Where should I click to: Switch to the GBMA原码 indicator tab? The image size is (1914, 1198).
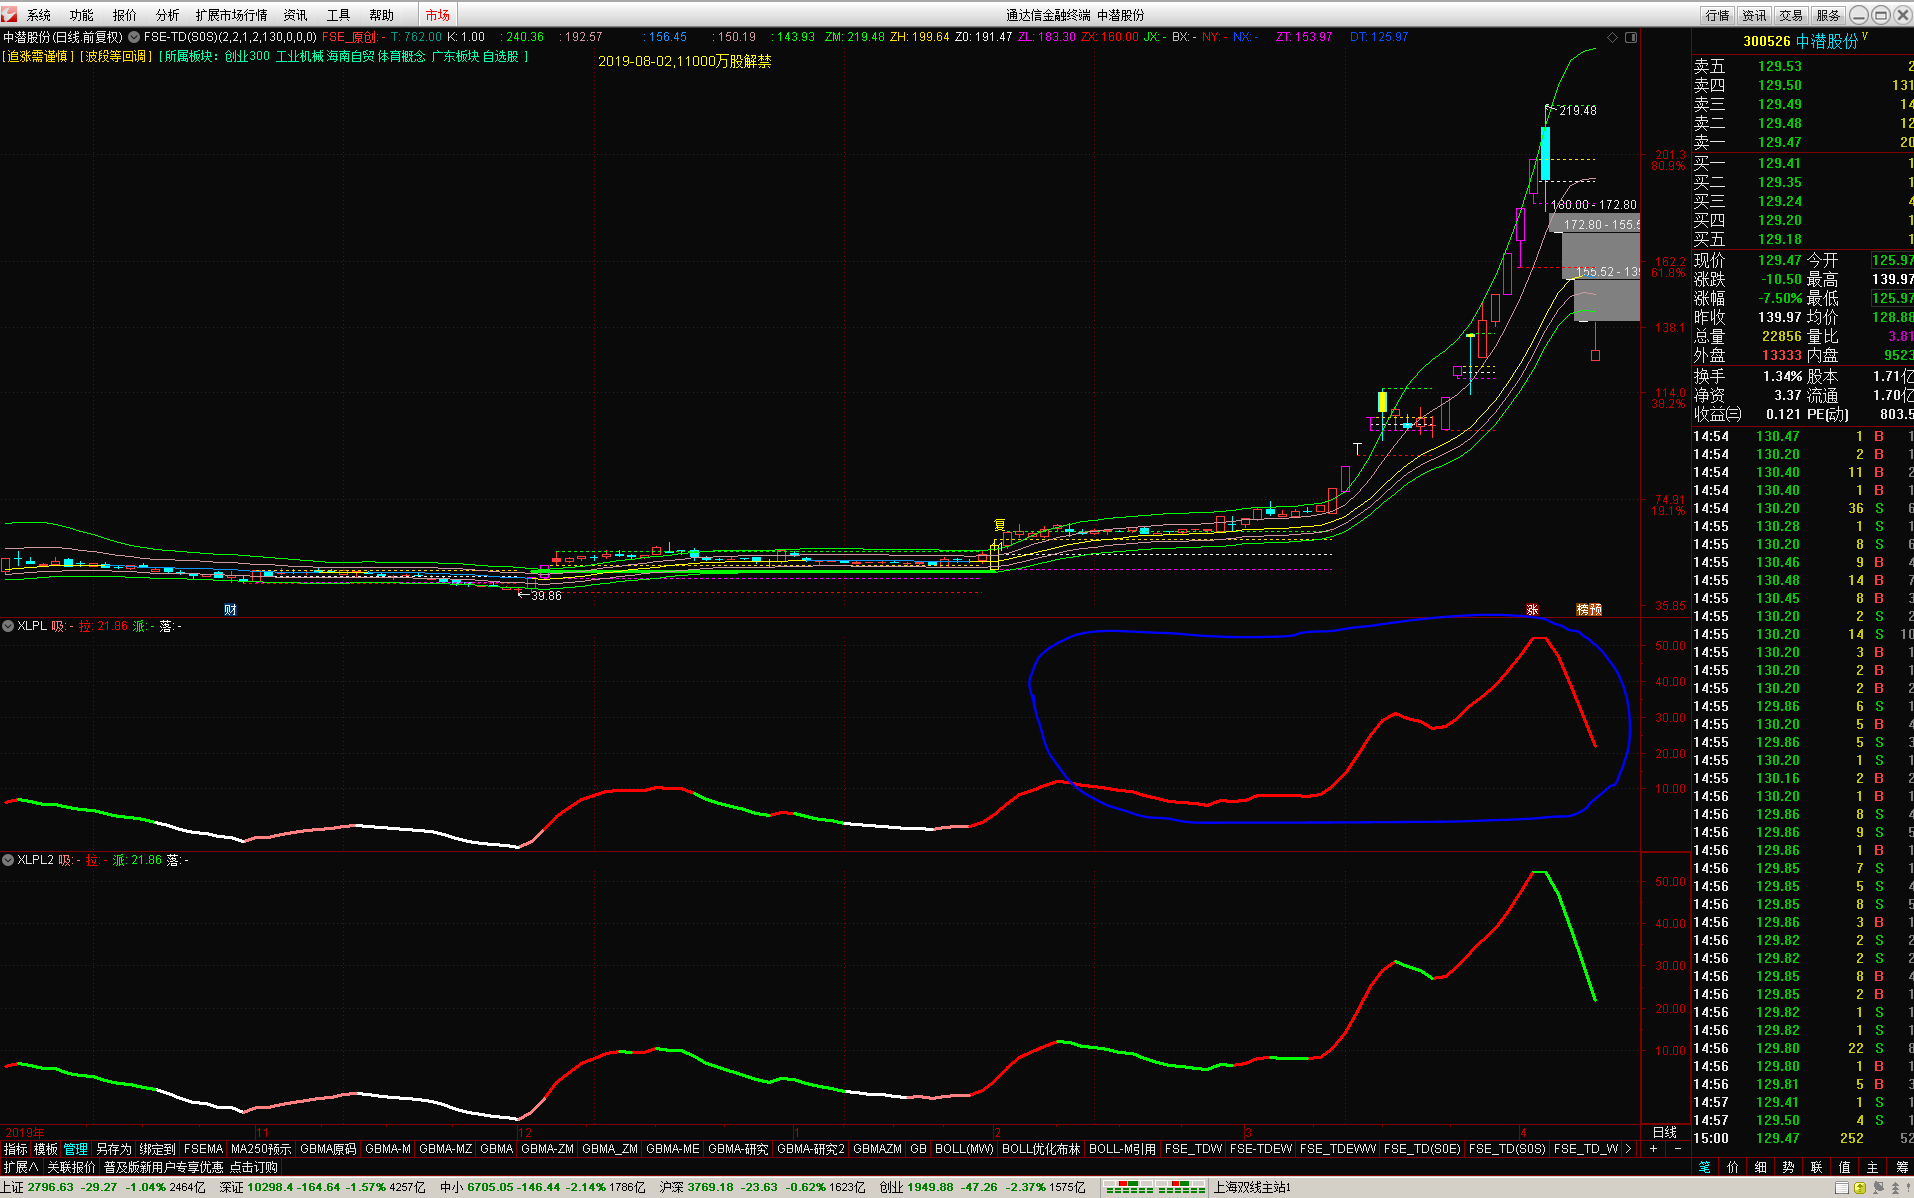click(x=328, y=1149)
